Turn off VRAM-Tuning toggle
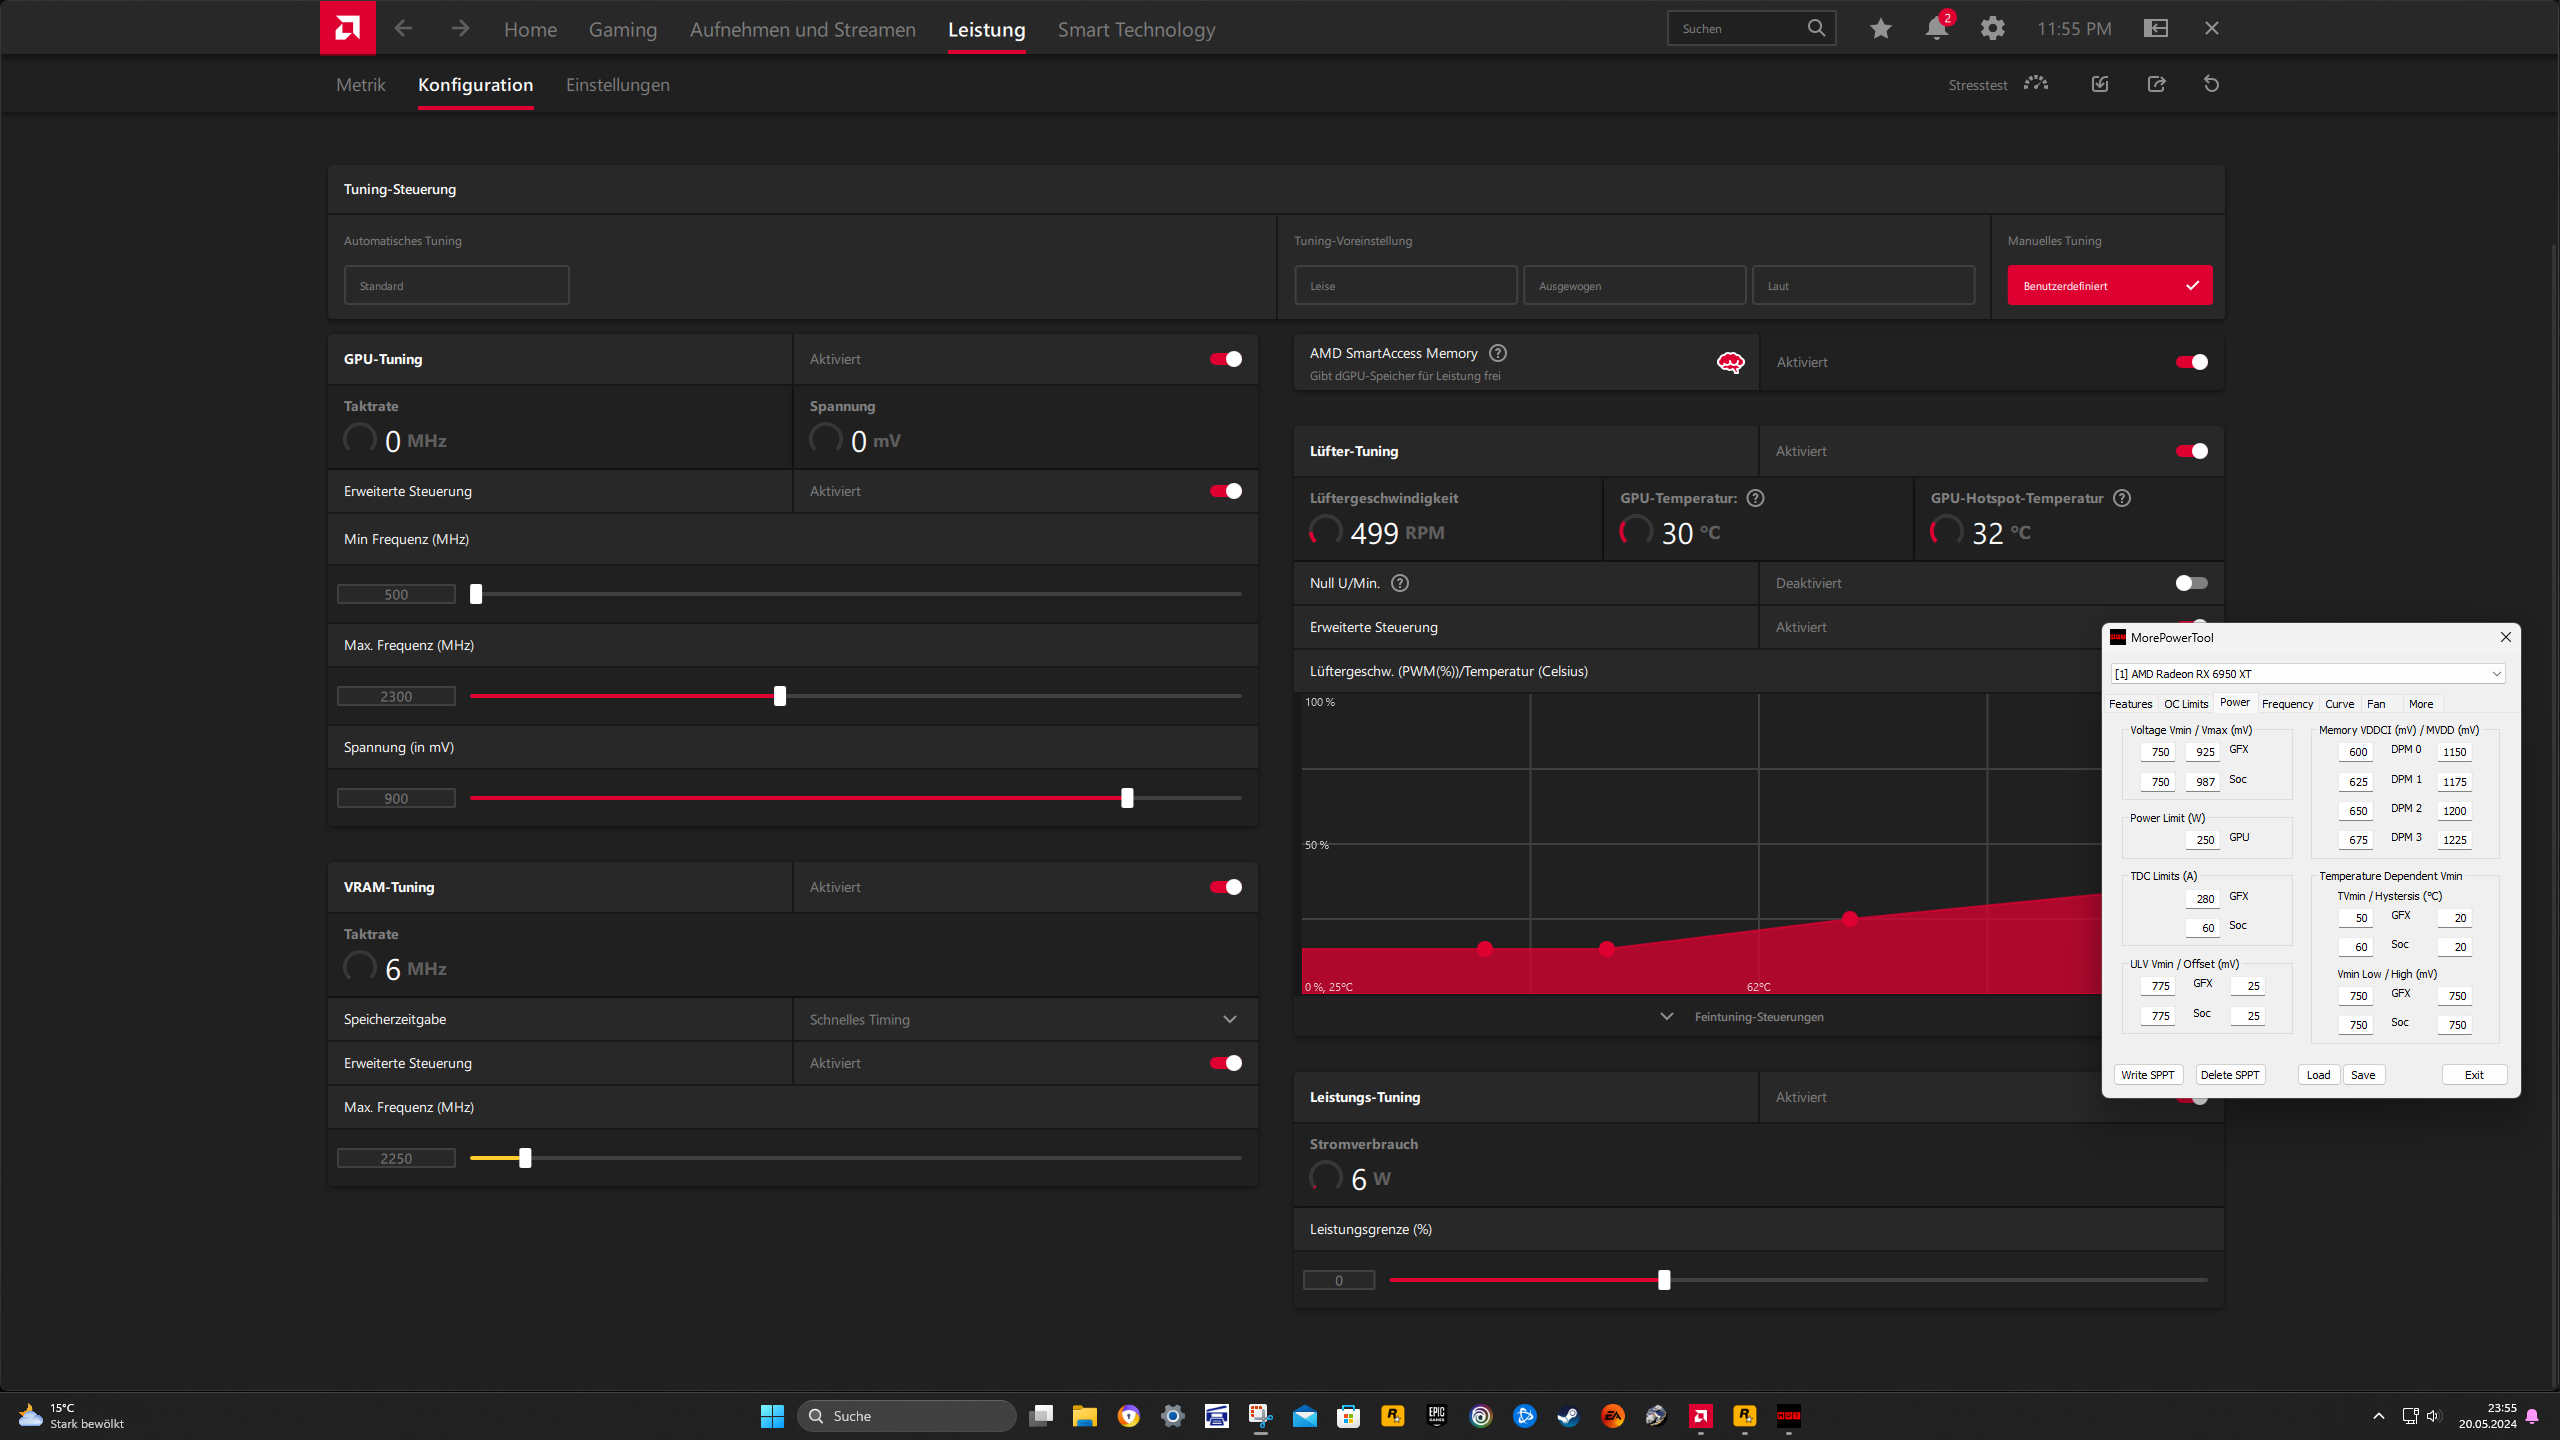2560x1440 pixels. click(1225, 887)
